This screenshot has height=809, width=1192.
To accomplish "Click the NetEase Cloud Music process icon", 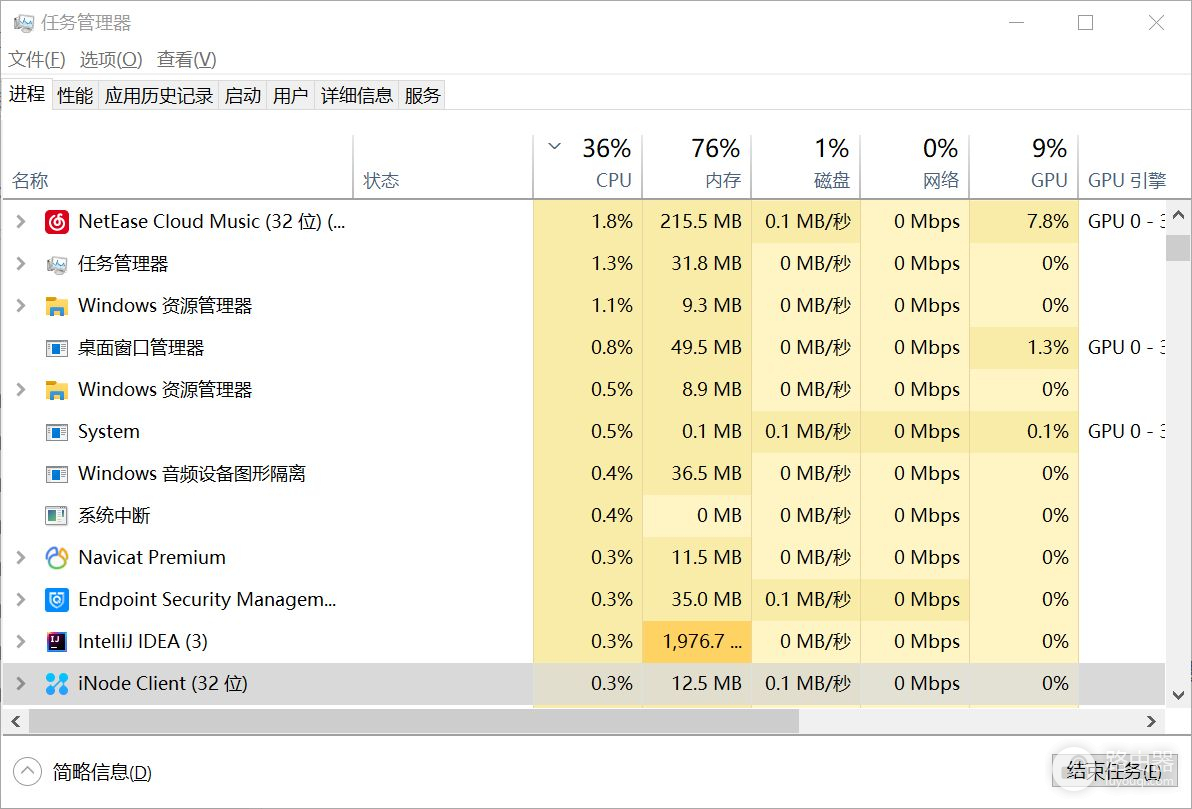I will (57, 222).
